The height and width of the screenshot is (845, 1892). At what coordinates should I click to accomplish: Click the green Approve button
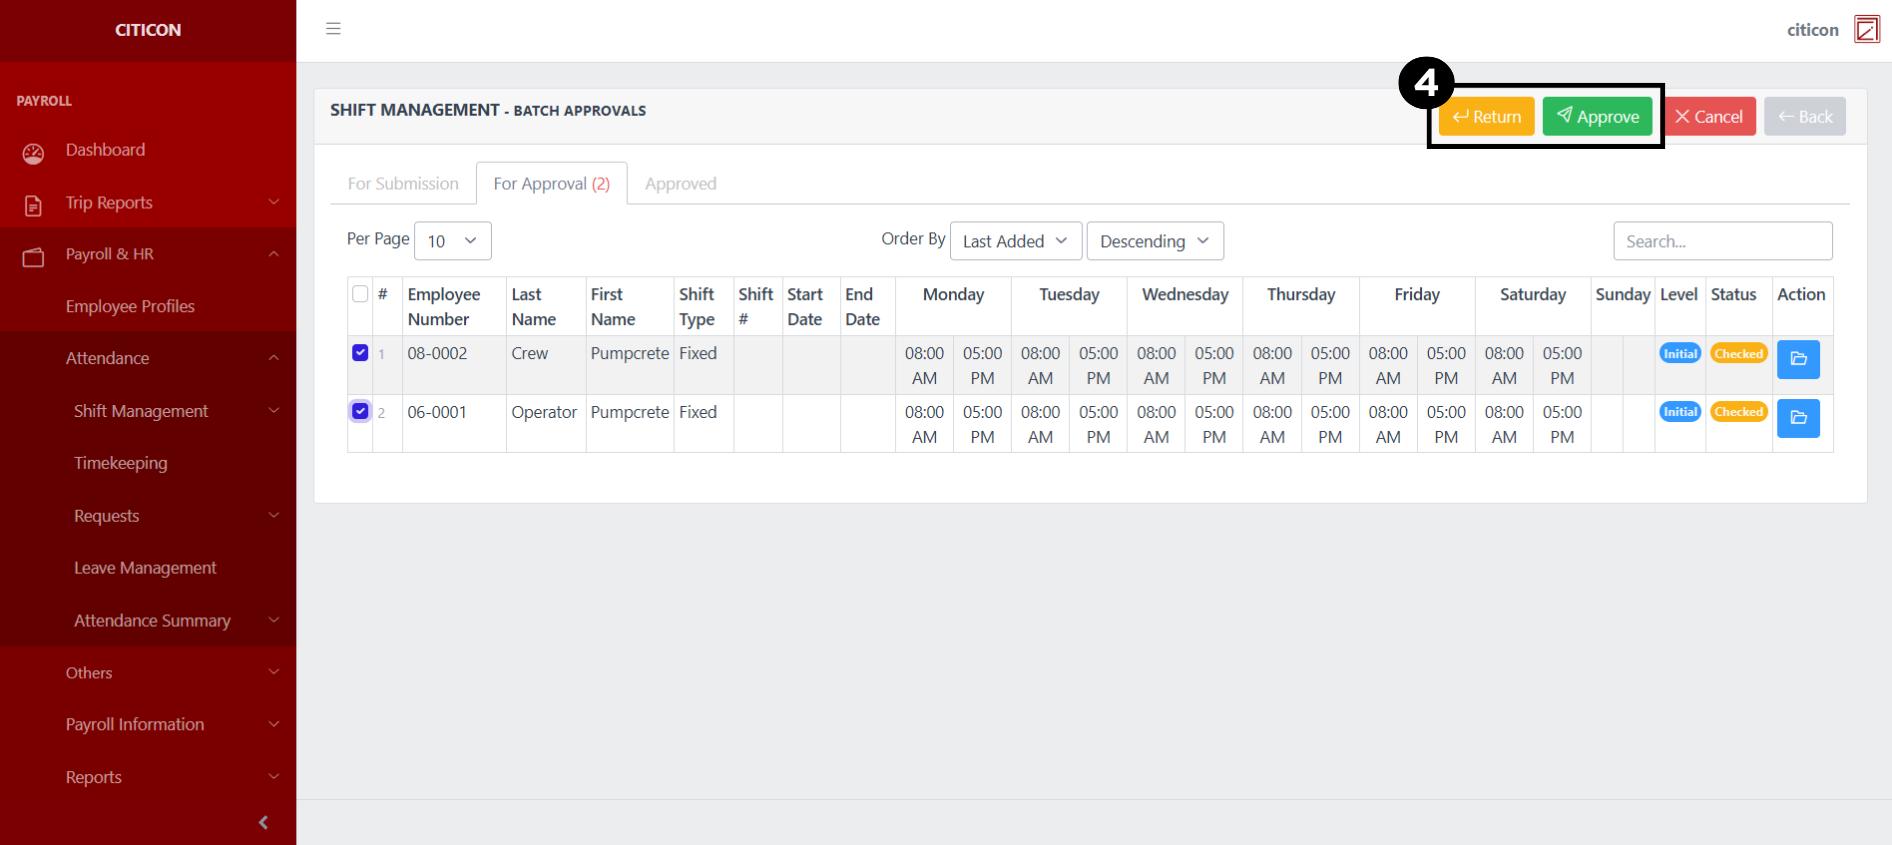[1597, 117]
